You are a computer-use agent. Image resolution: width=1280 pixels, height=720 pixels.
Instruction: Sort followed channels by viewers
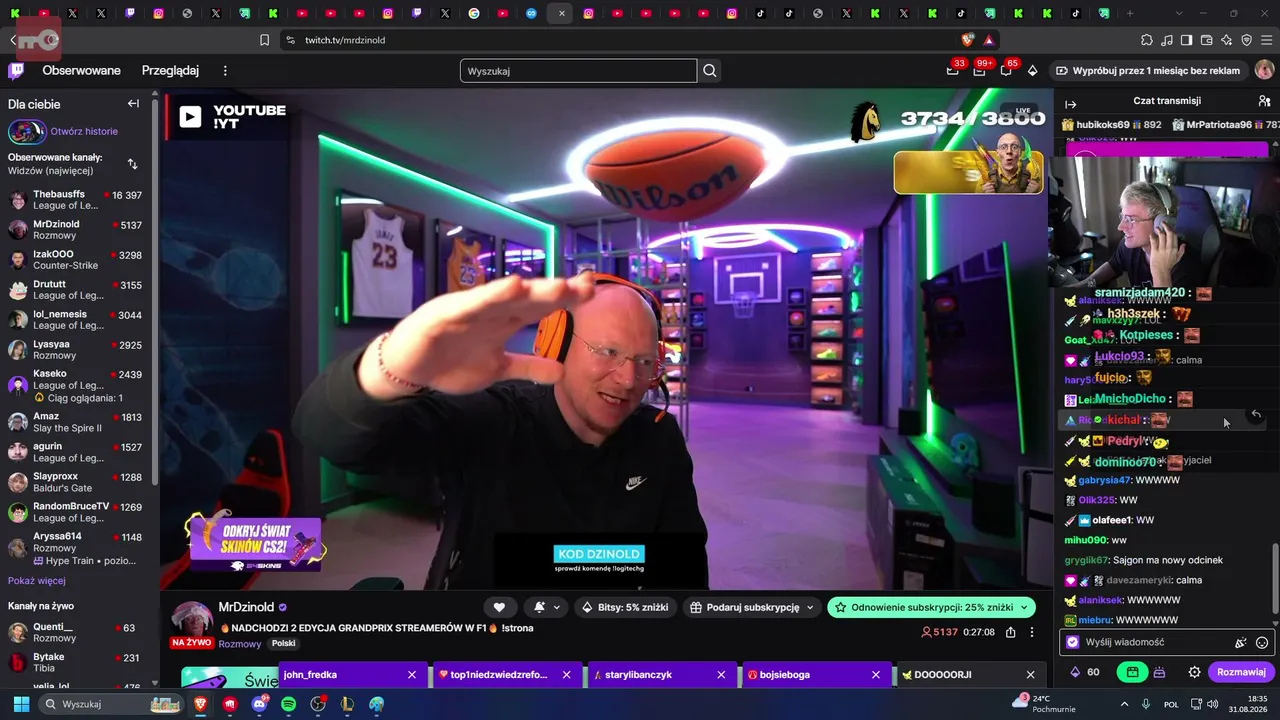[x=133, y=164]
